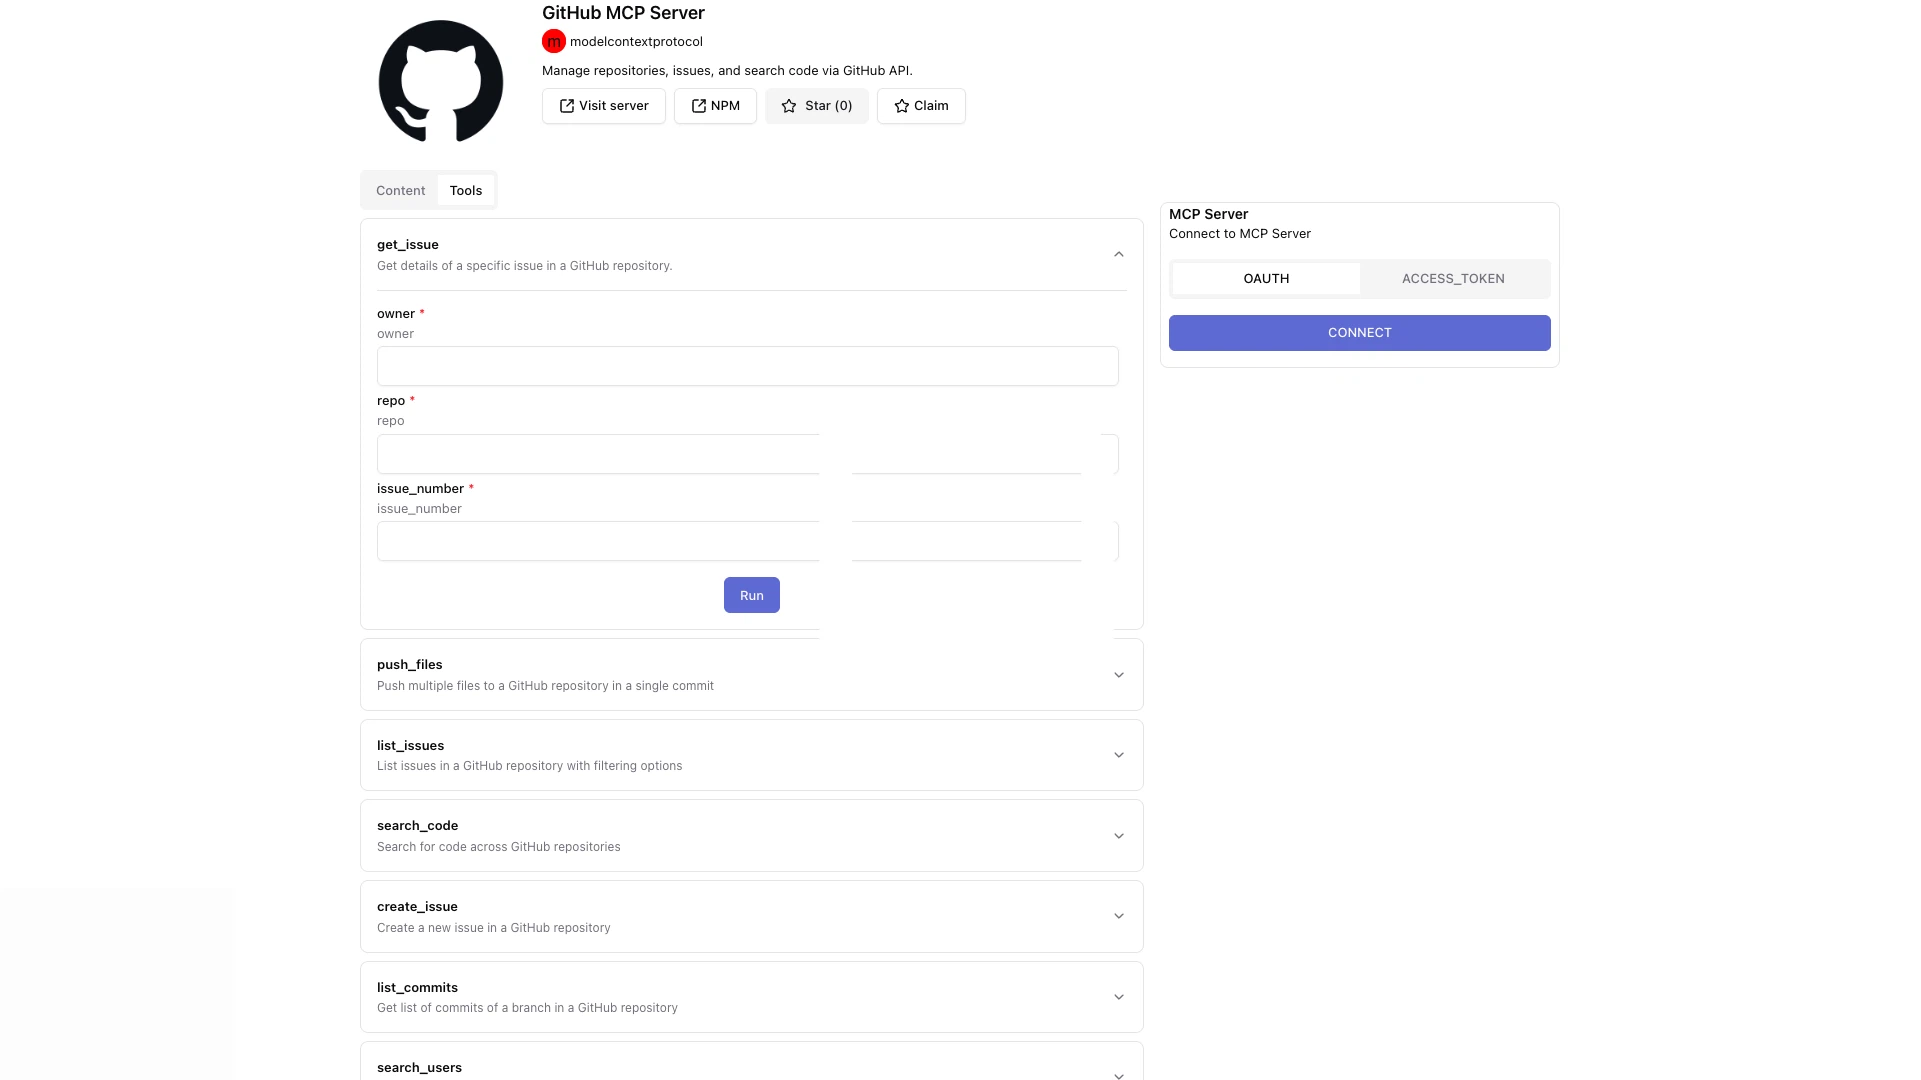Select the Tools tab
Viewport: 1921px width, 1080px height.
[x=466, y=189]
